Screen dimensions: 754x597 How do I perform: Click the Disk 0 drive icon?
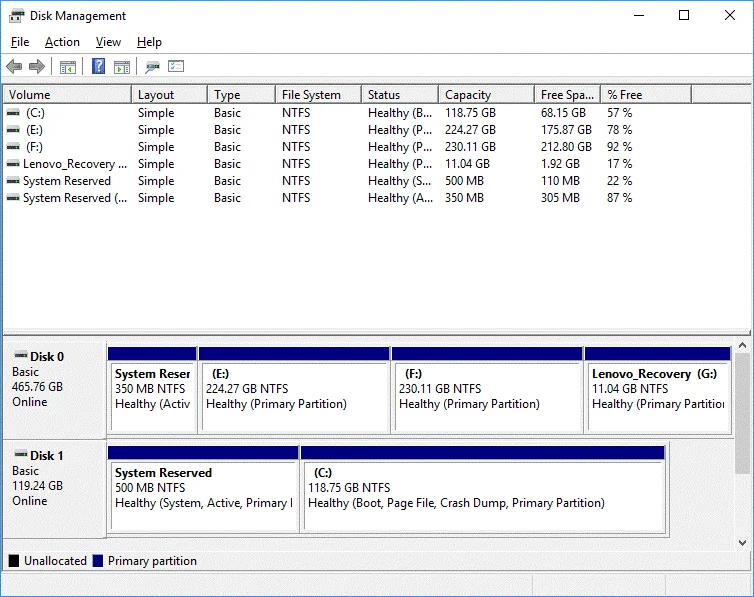tap(21, 355)
